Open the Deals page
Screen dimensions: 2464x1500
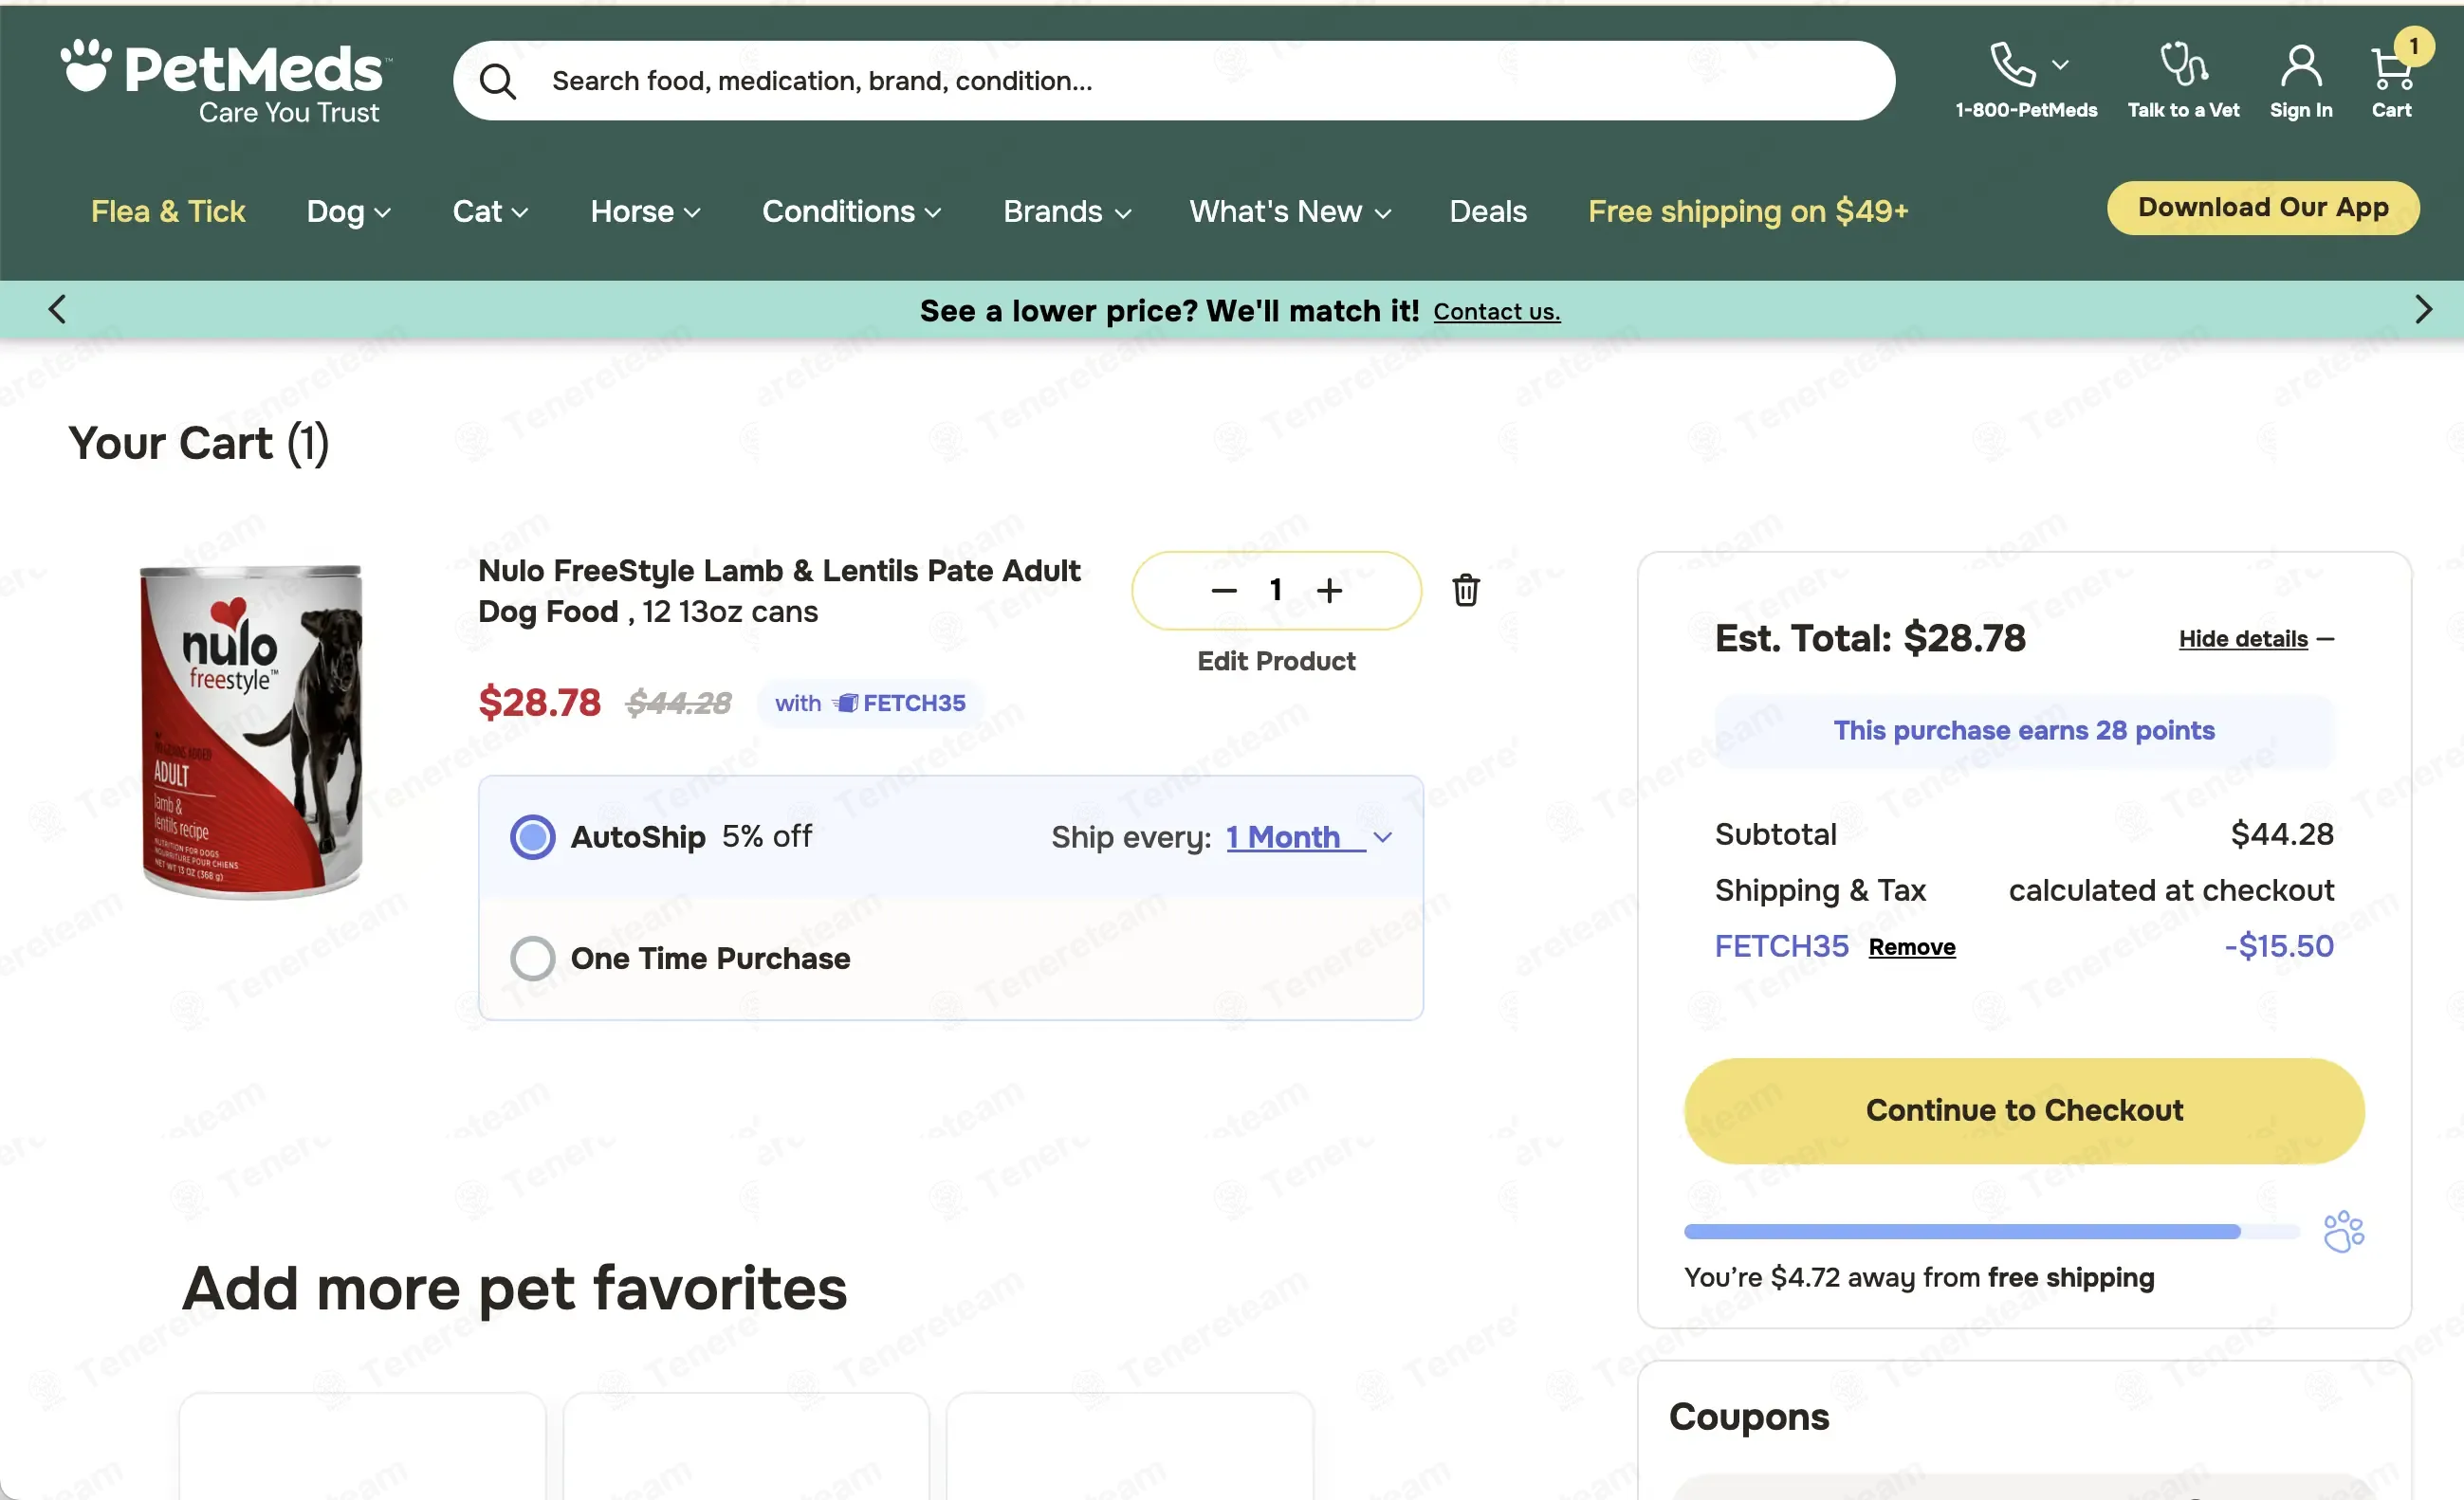[1487, 211]
